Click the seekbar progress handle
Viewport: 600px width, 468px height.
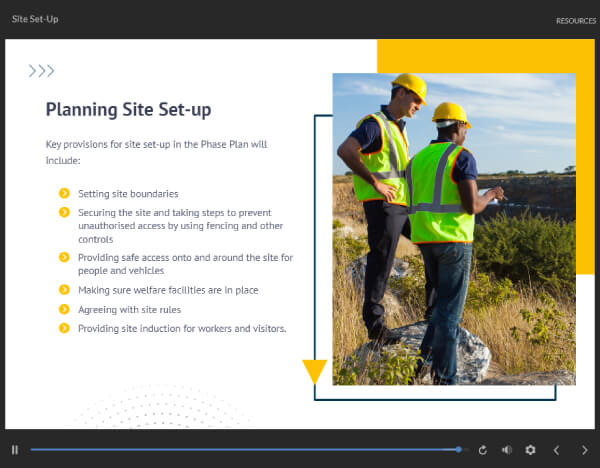click(x=458, y=450)
